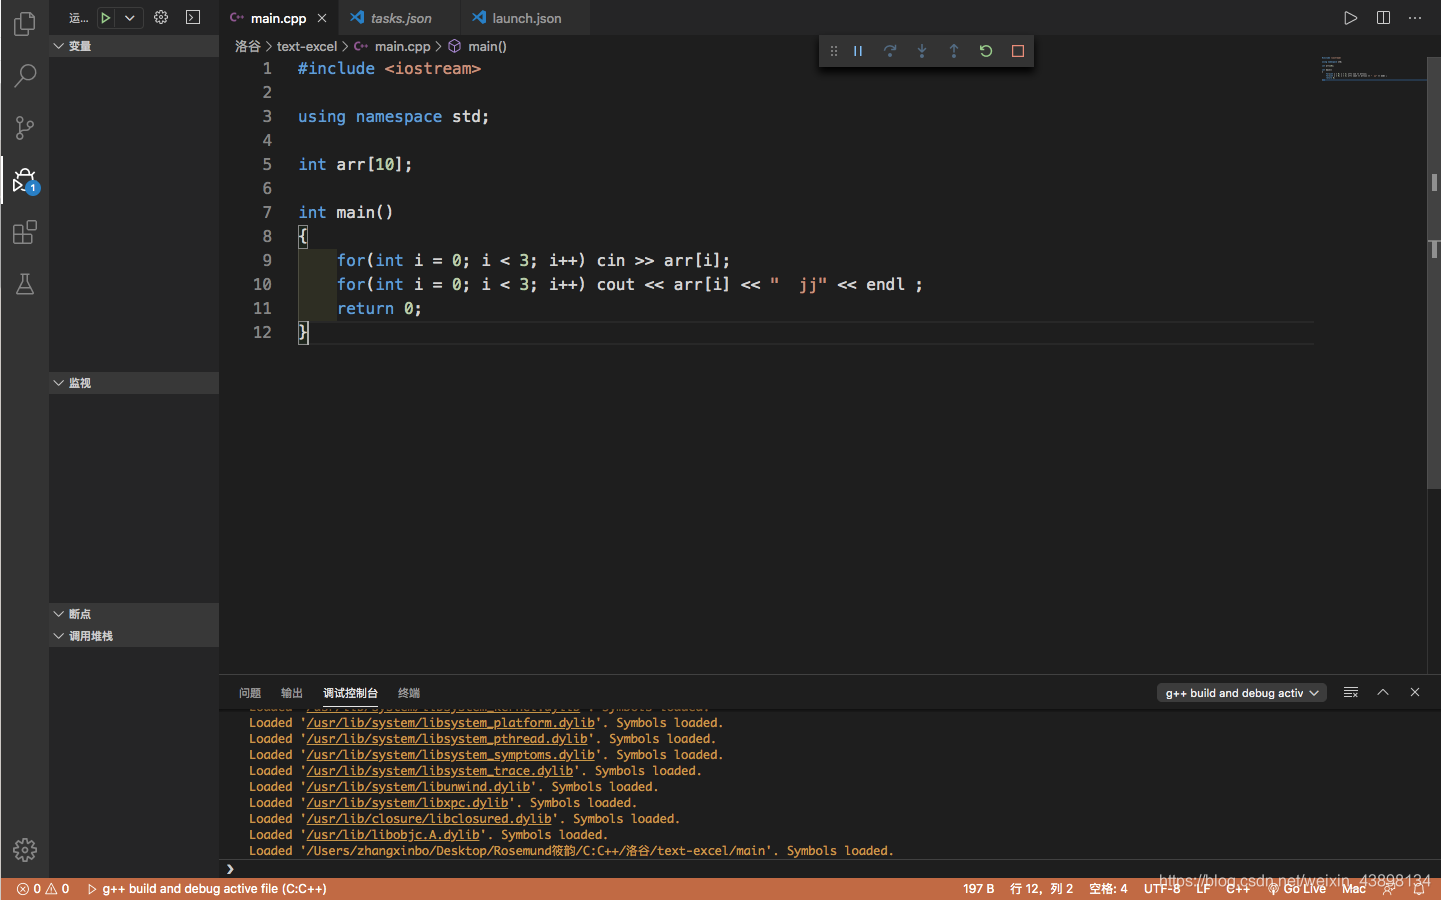Maximize the bottom panel
The image size is (1441, 900).
pyautogui.click(x=1383, y=692)
